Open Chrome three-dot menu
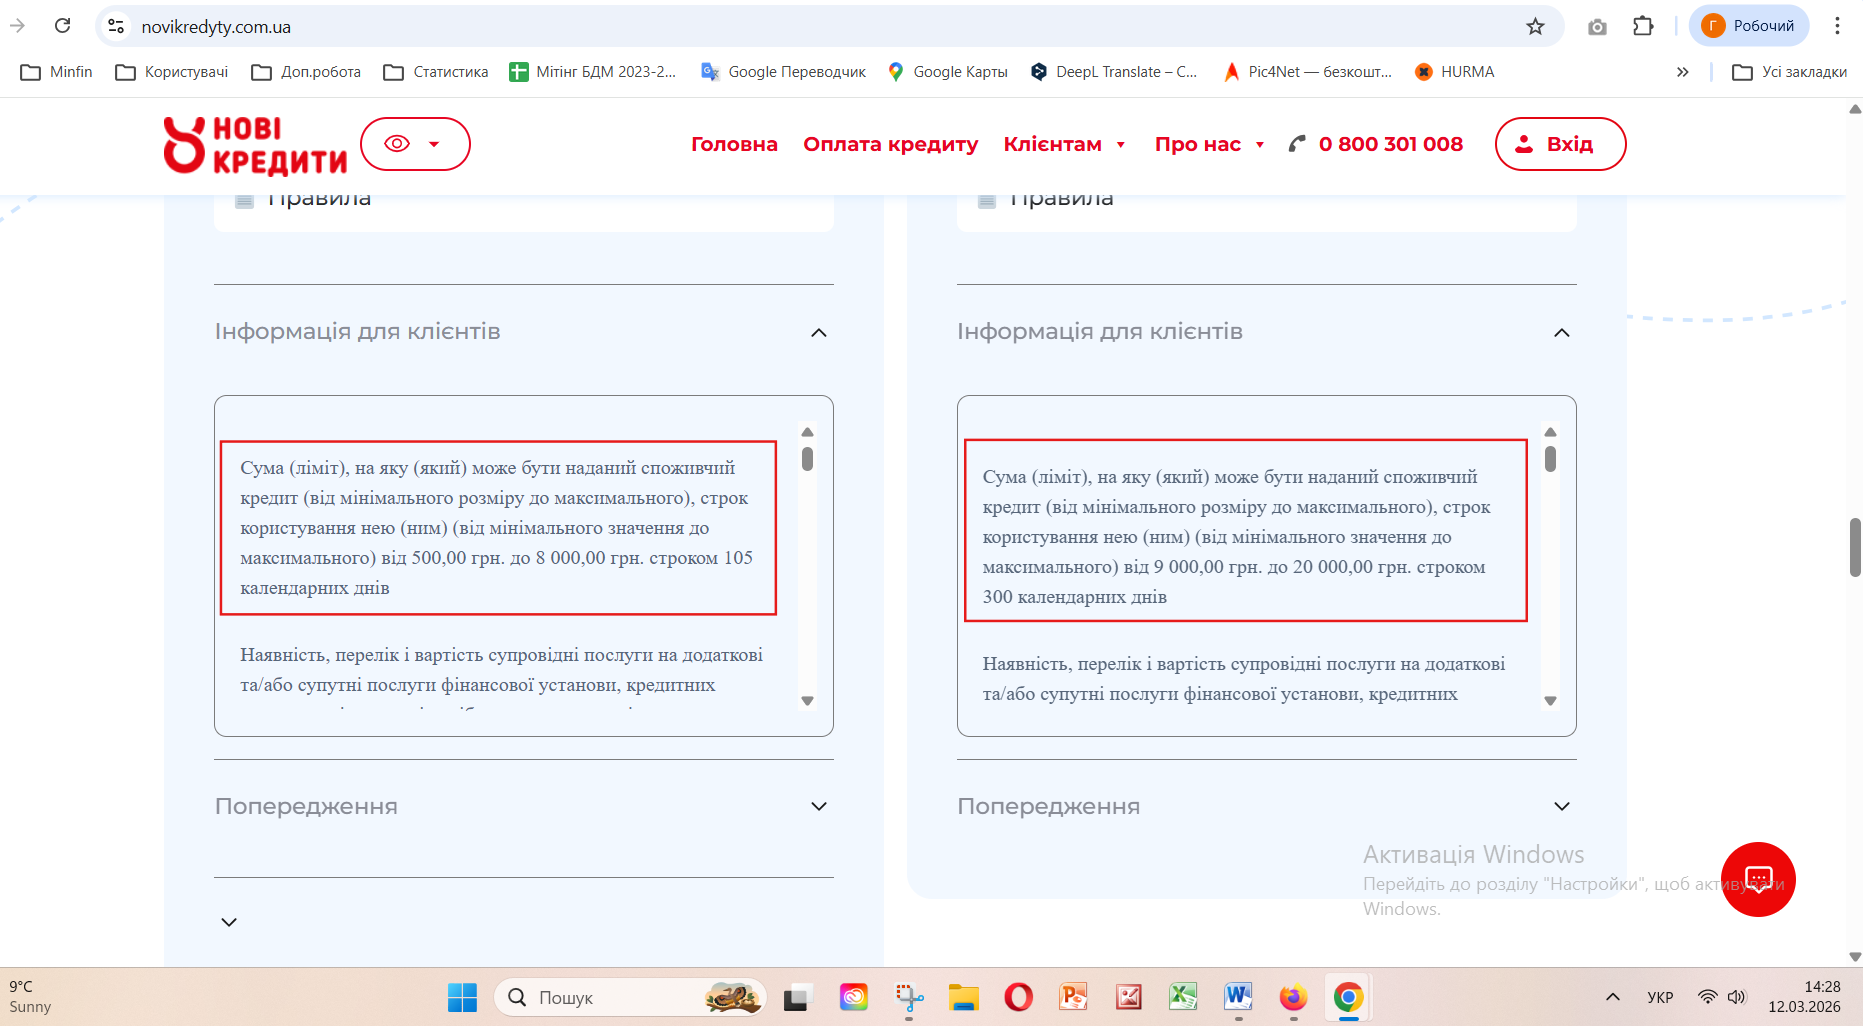The image size is (1863, 1026). 1837,26
